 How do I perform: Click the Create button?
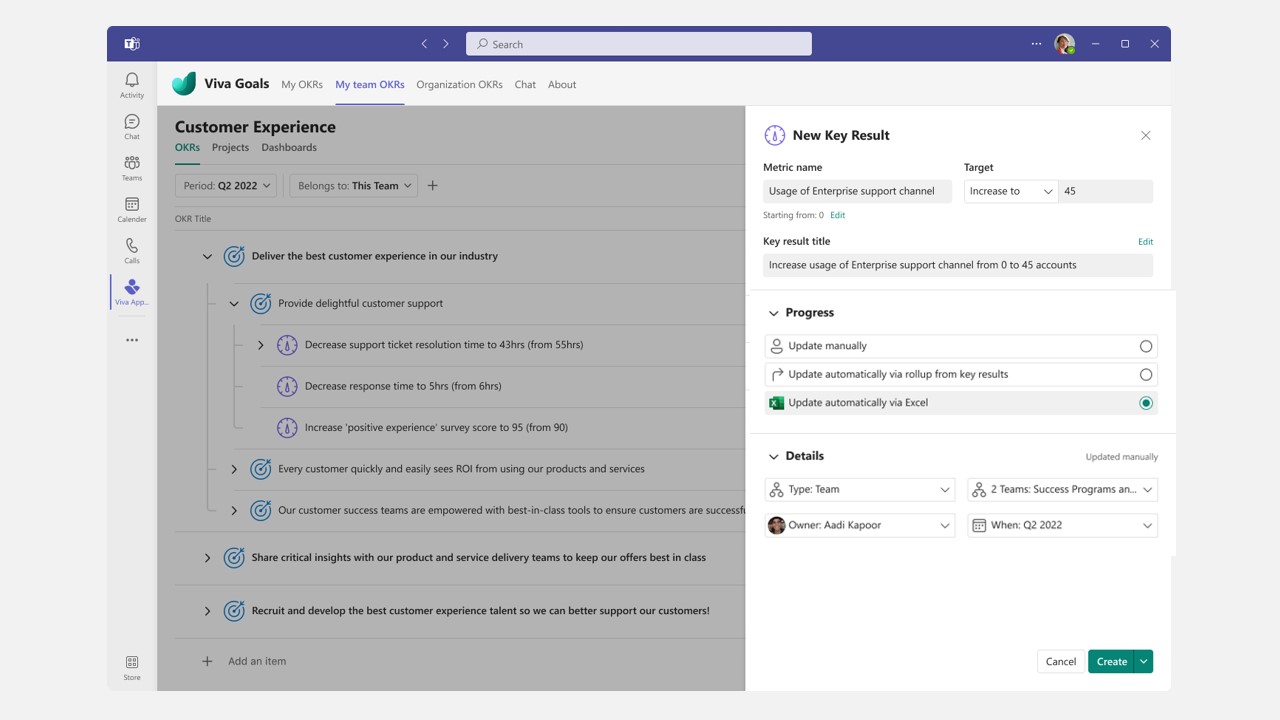pos(1111,661)
